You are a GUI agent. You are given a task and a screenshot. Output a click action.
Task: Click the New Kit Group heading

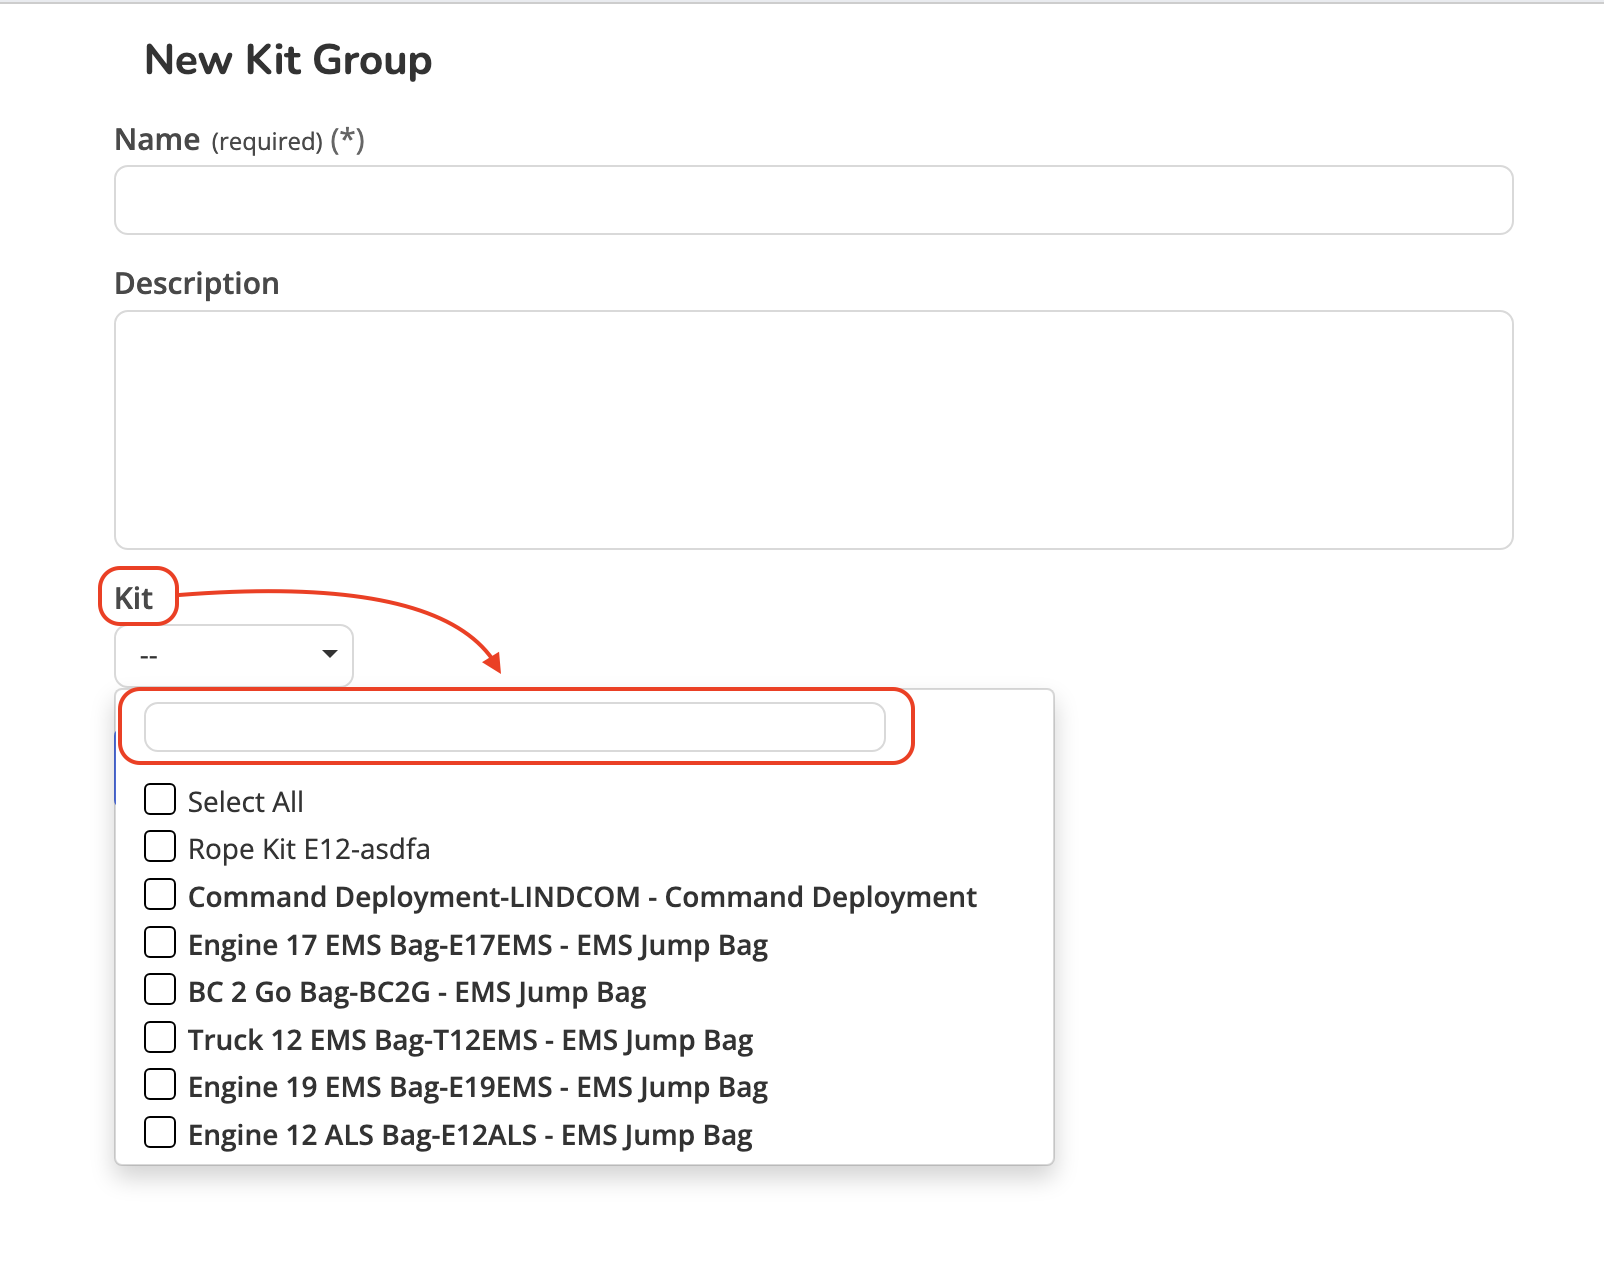pos(288,60)
